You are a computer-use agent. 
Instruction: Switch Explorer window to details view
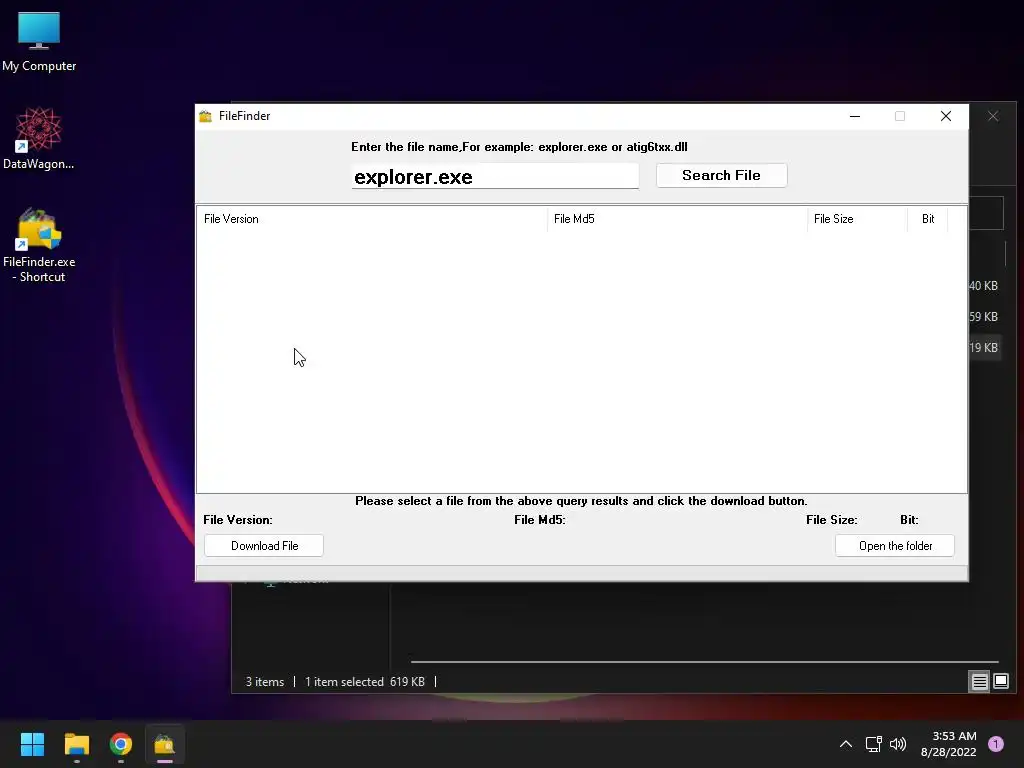coord(980,682)
